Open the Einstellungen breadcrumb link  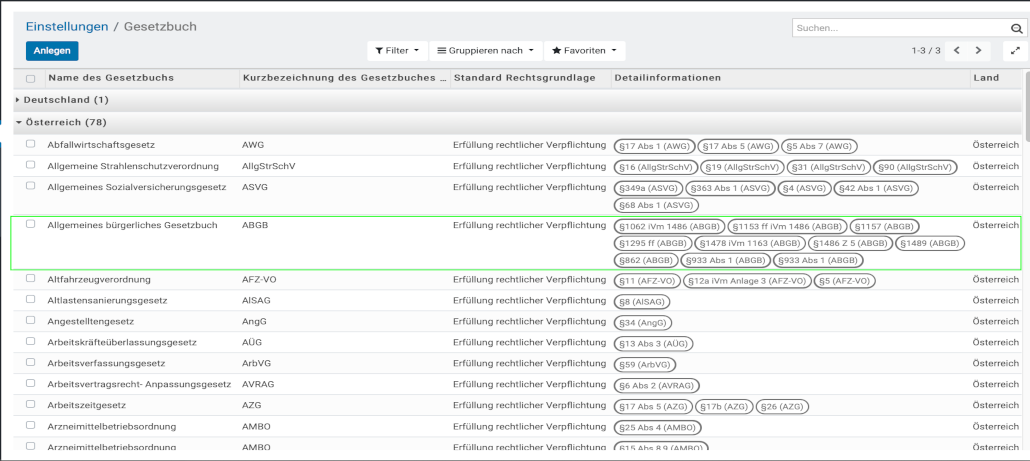pyautogui.click(x=66, y=26)
